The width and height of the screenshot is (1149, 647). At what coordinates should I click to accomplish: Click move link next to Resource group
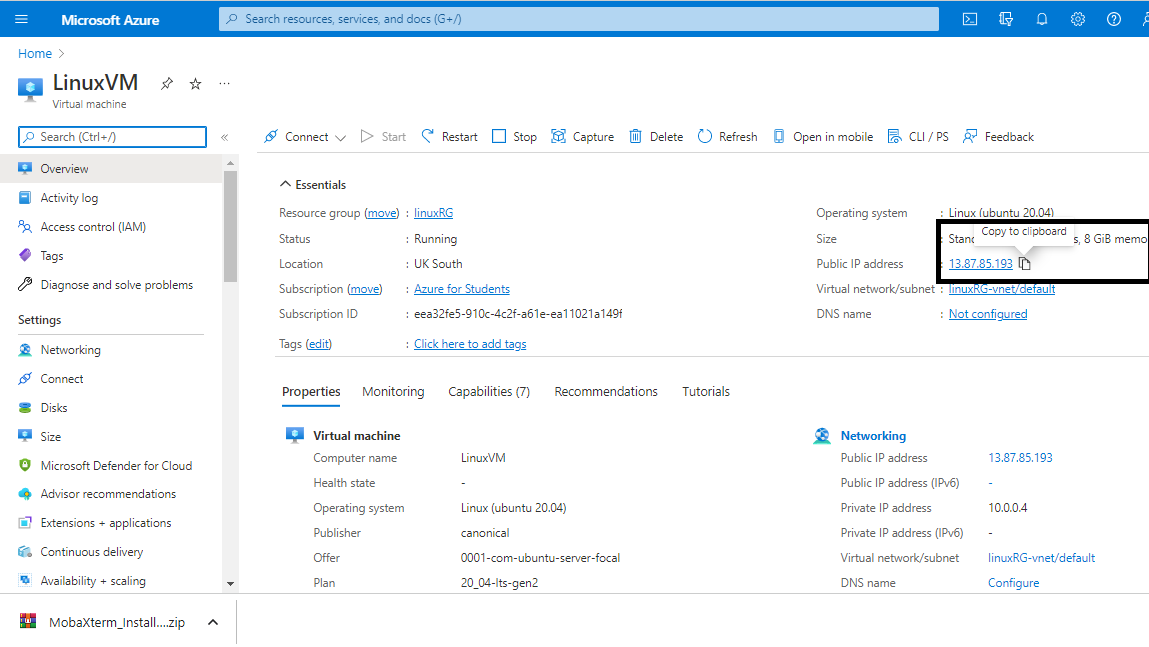[x=382, y=213]
